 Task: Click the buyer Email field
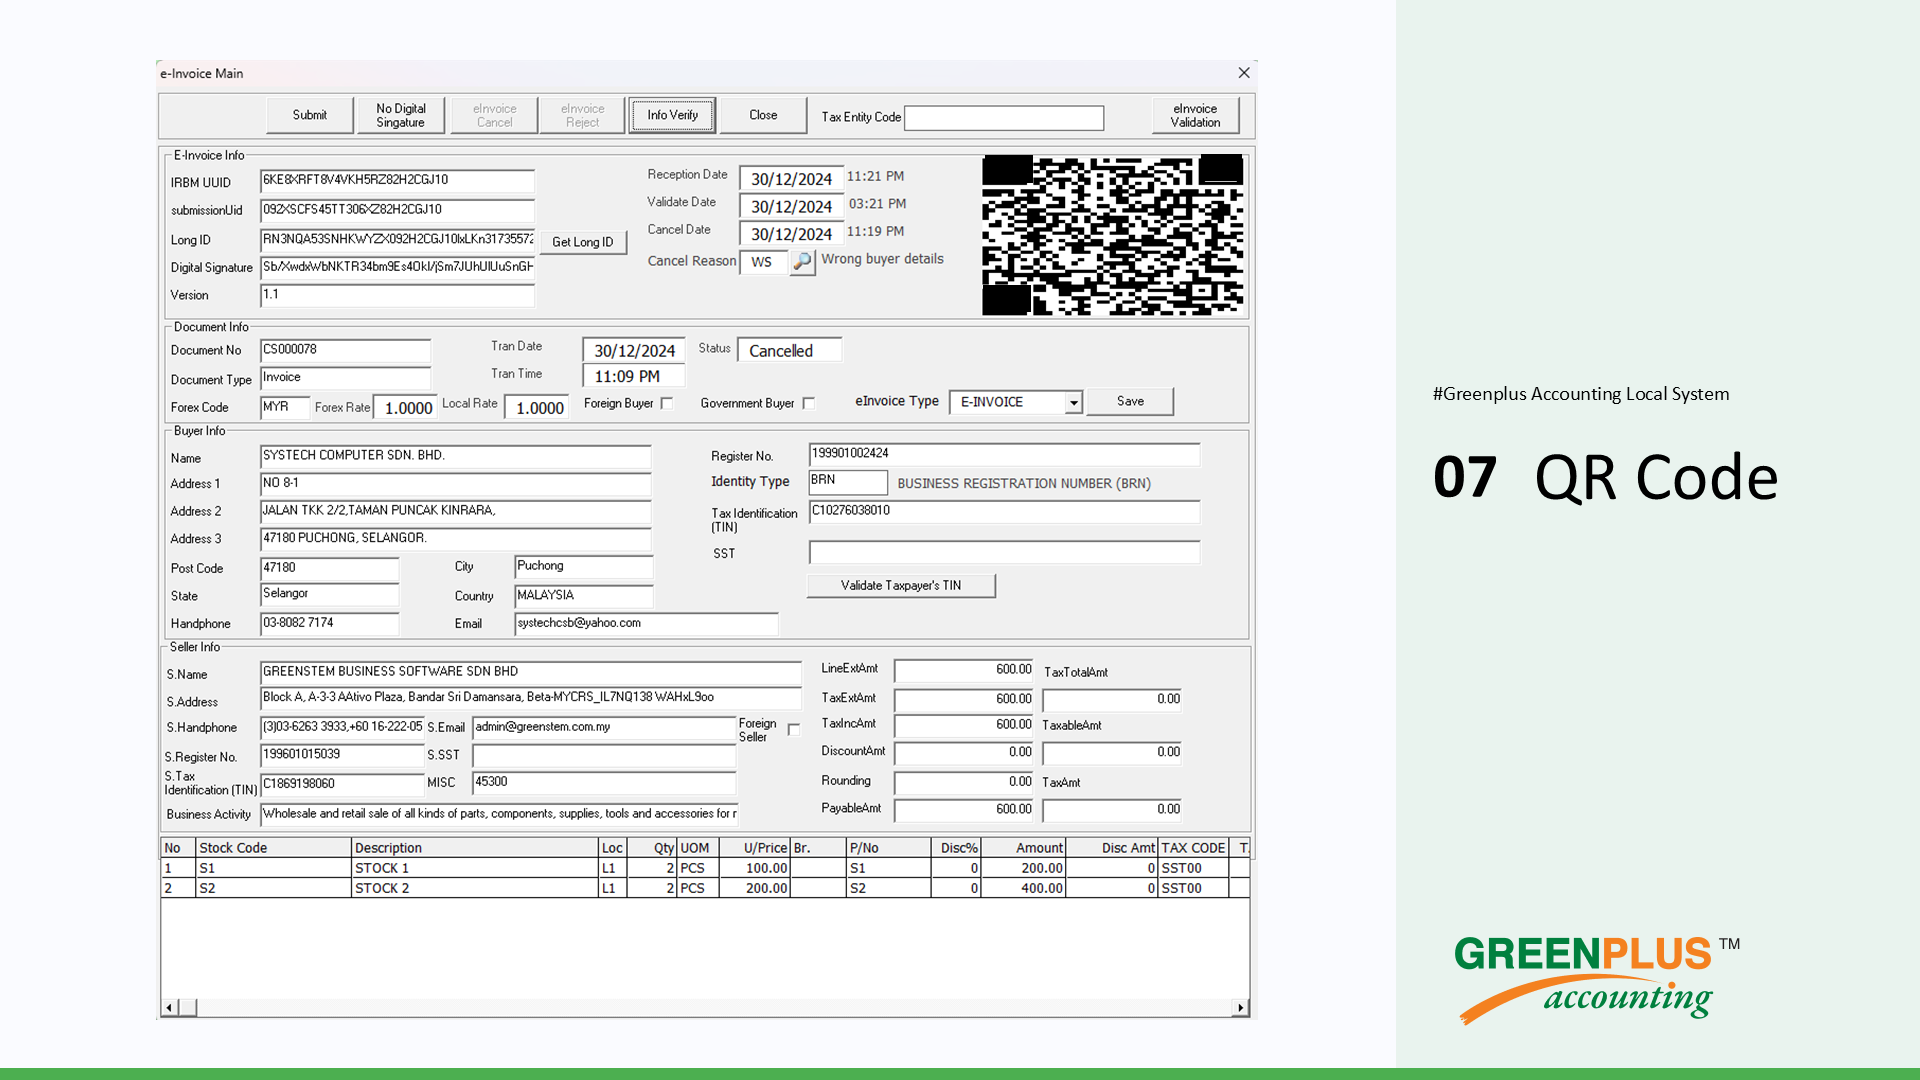646,623
